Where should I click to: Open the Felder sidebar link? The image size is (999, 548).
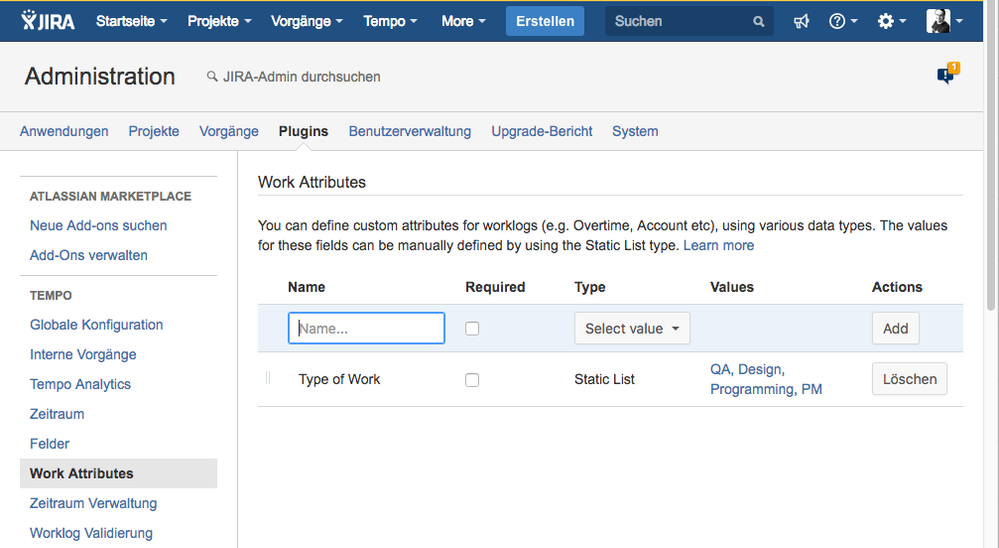[x=50, y=443]
